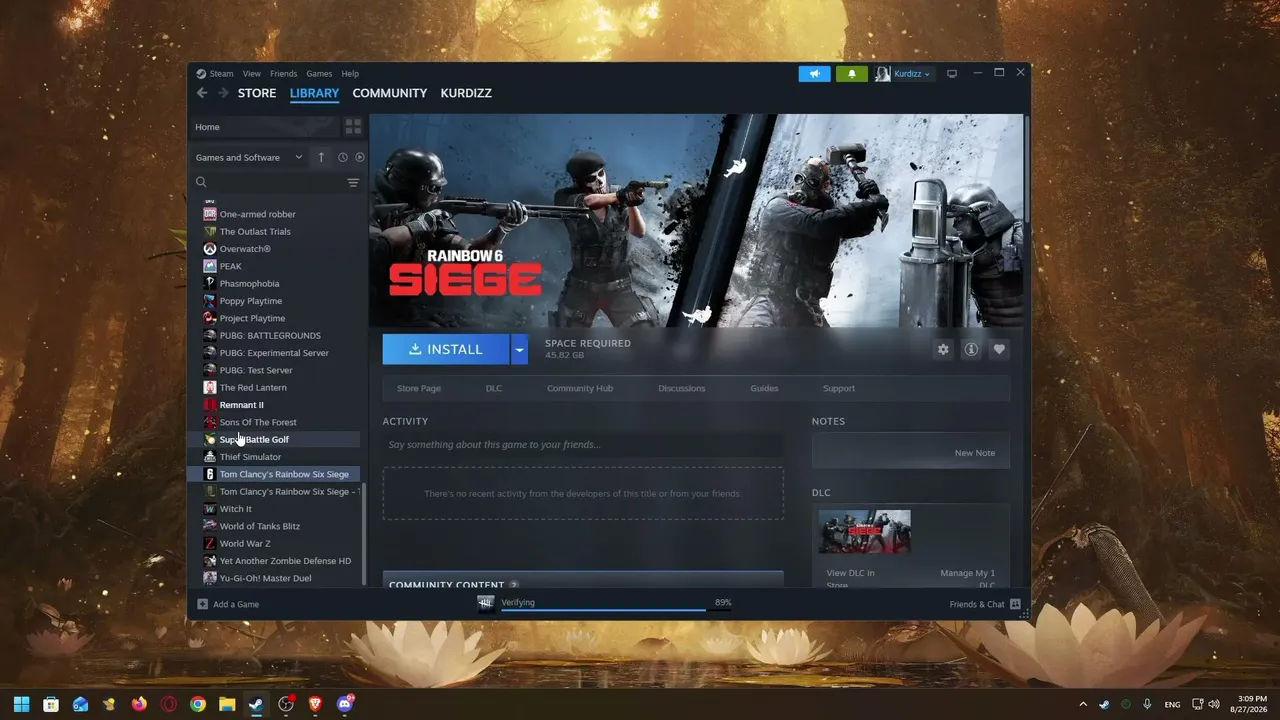Viewport: 1280px width, 720px height.
Task: Toggle the ready-to-play filter icon
Action: (x=360, y=157)
